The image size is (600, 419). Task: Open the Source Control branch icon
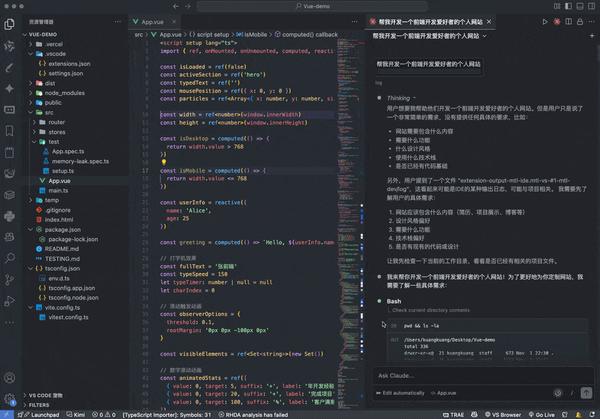[9, 280]
